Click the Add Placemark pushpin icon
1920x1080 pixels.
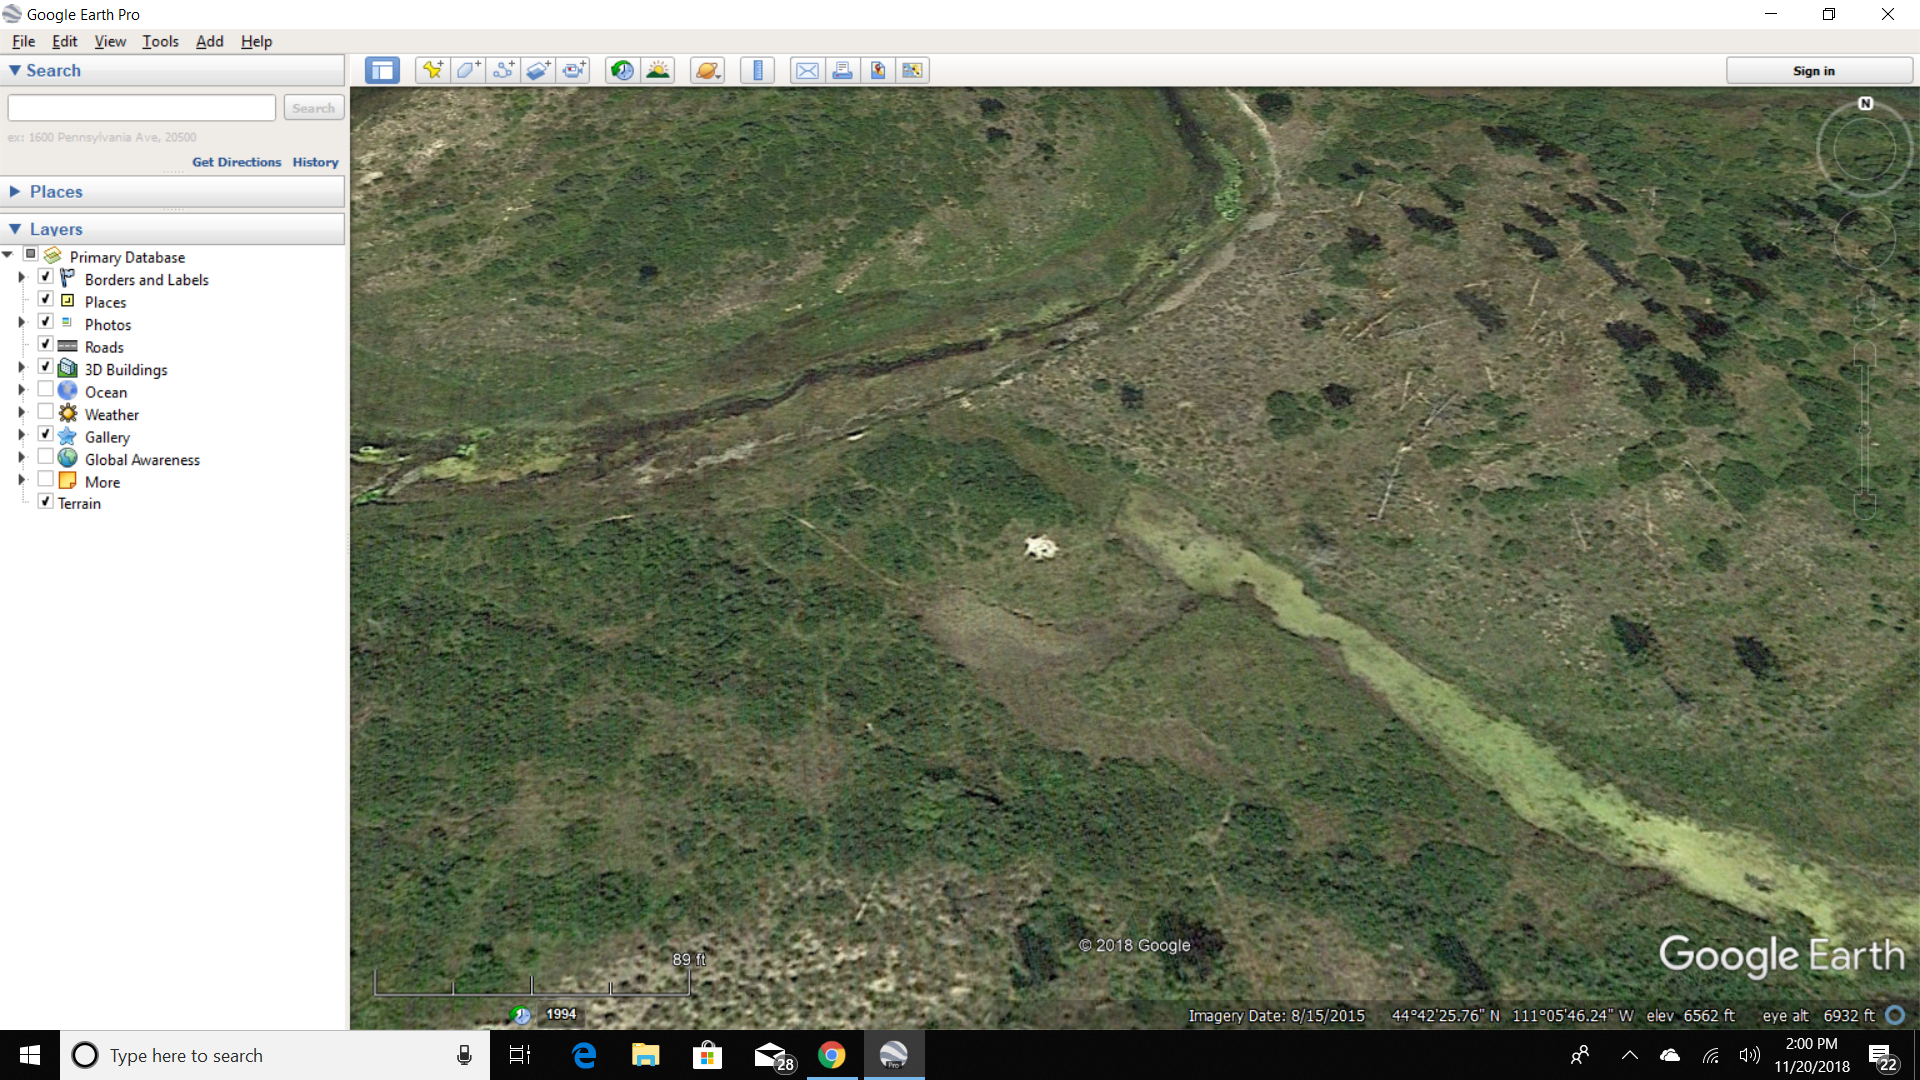tap(432, 70)
